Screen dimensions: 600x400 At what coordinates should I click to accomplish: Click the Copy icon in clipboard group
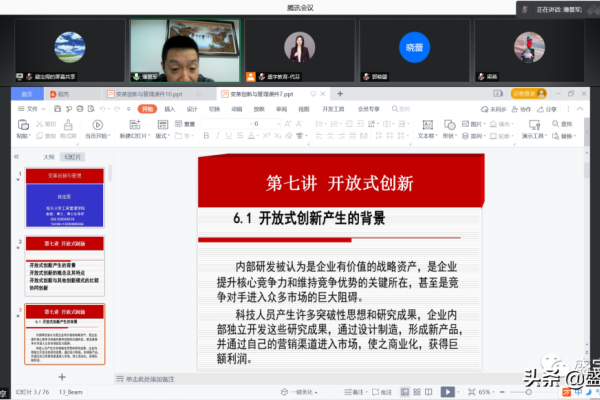coord(39,136)
